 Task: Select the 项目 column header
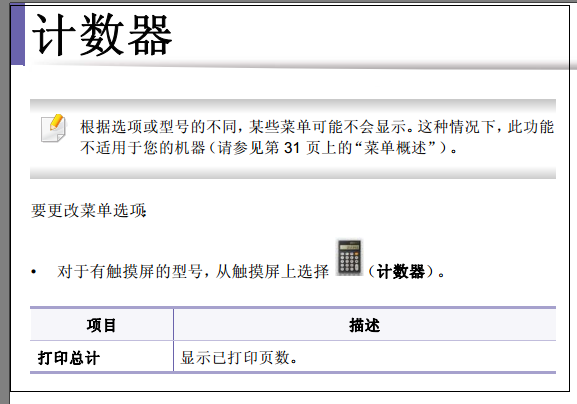pyautogui.click(x=102, y=325)
